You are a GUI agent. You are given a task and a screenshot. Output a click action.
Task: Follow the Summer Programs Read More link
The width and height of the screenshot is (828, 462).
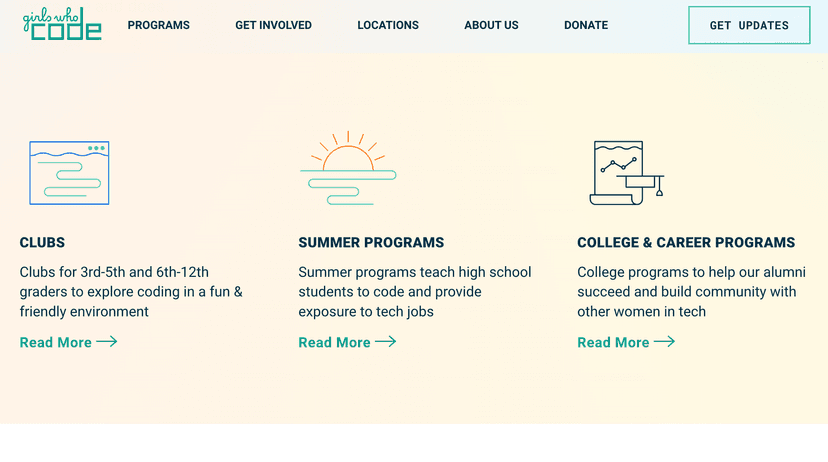[335, 342]
